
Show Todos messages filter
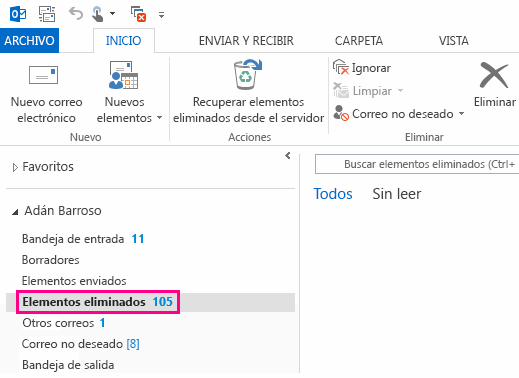click(x=333, y=194)
